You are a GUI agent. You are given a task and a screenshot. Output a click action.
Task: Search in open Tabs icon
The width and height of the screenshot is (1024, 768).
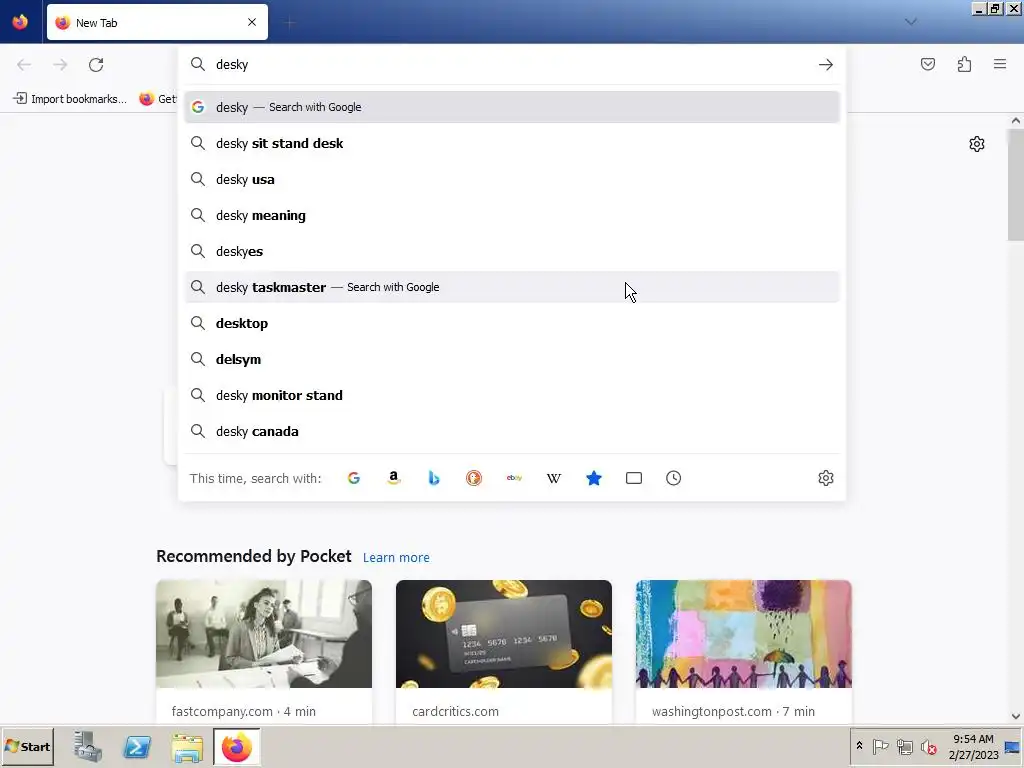click(x=633, y=478)
